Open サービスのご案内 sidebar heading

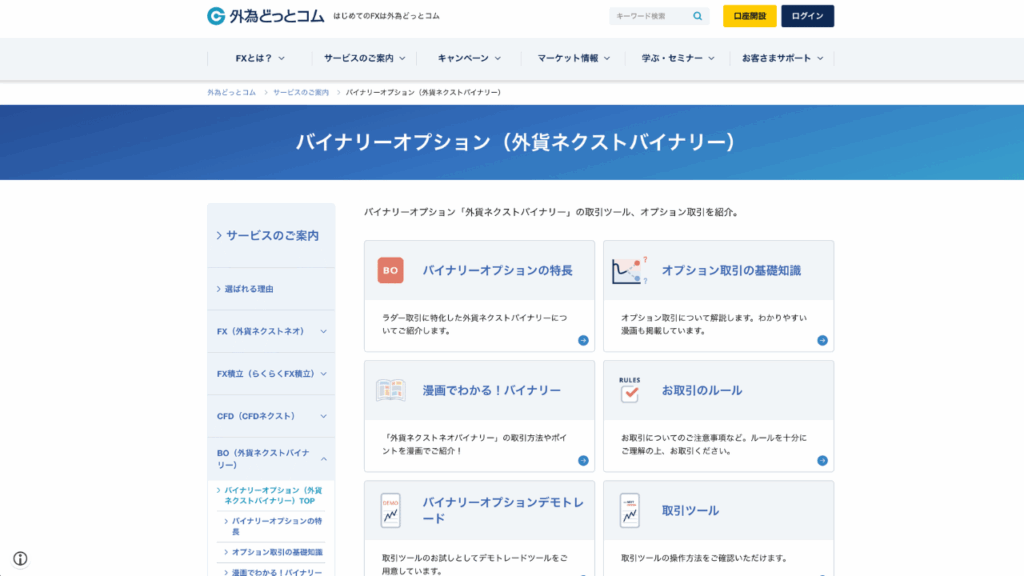coord(272,236)
